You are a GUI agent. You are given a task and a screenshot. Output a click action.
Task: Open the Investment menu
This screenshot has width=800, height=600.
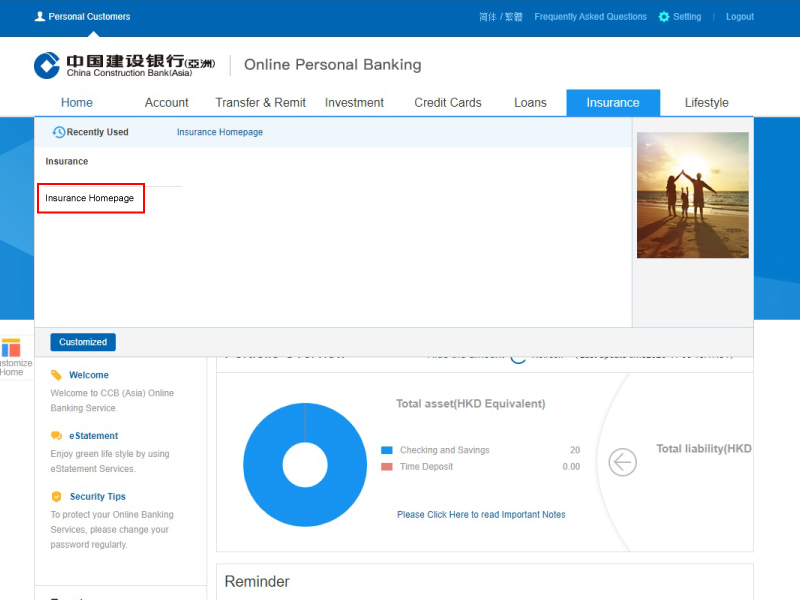[x=354, y=103]
